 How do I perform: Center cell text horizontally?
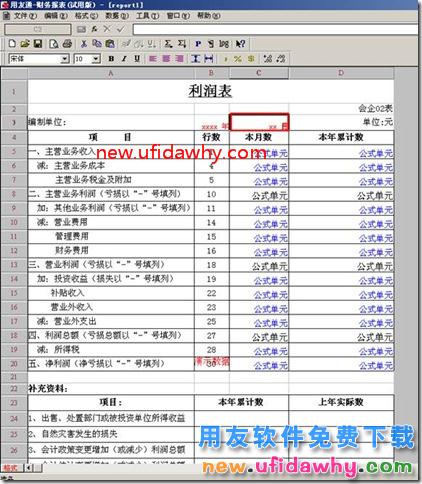(166, 59)
